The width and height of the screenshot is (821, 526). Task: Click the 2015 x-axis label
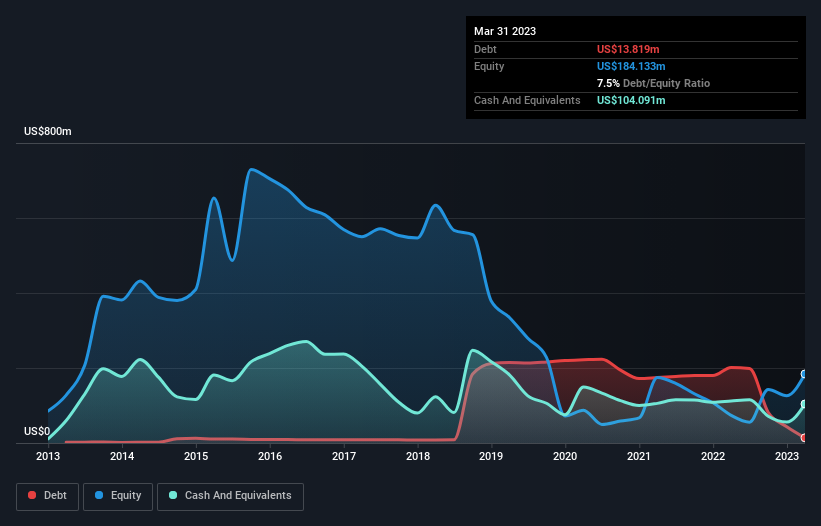196,456
